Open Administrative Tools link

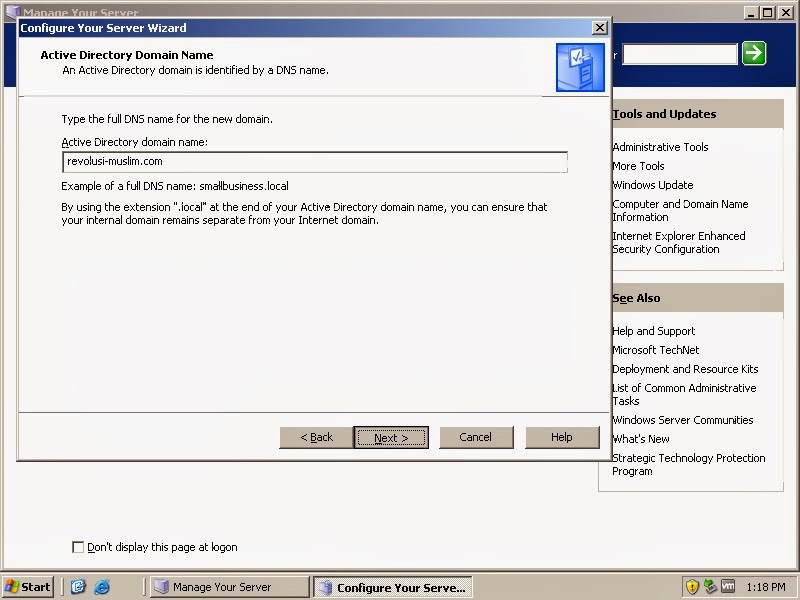click(660, 147)
